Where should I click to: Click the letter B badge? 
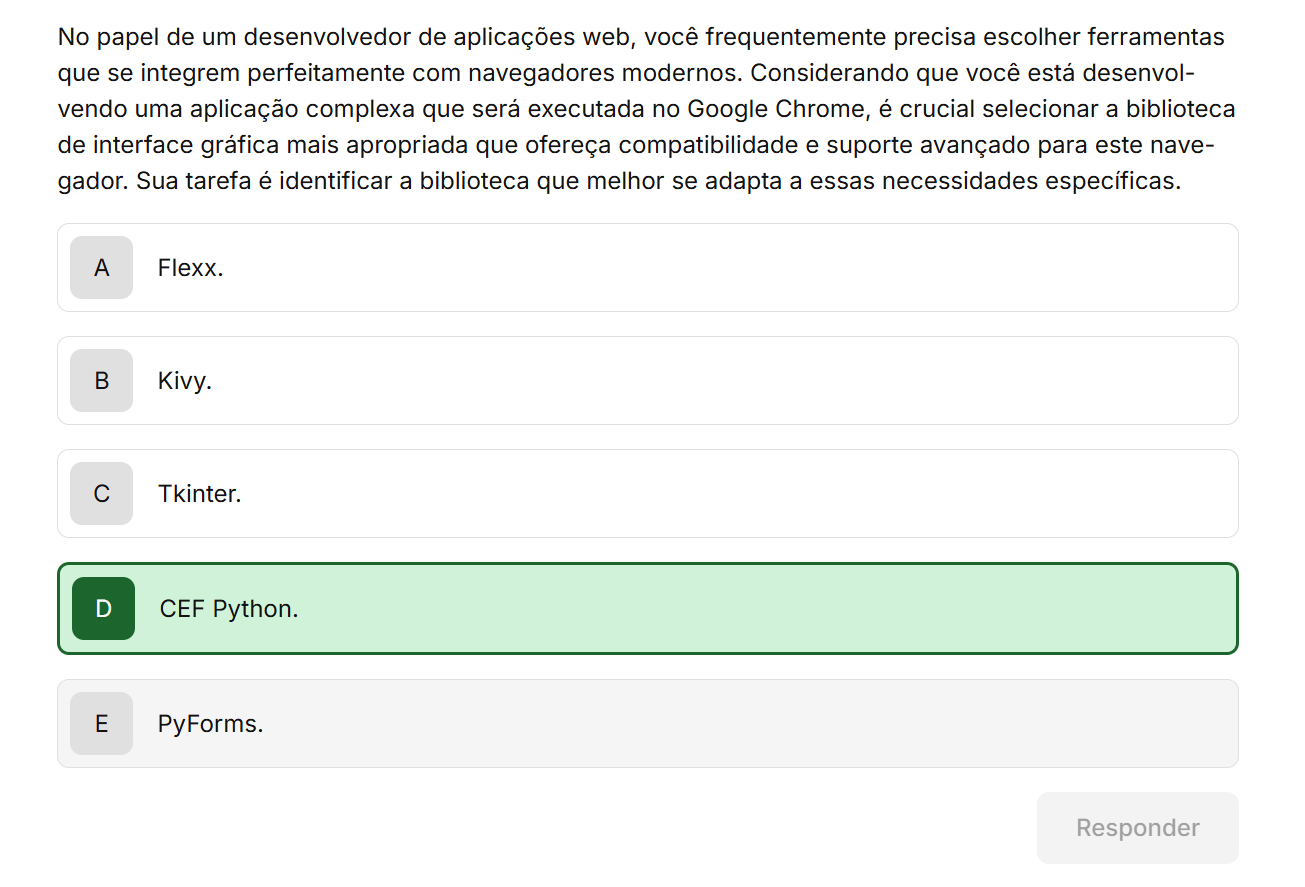(101, 381)
